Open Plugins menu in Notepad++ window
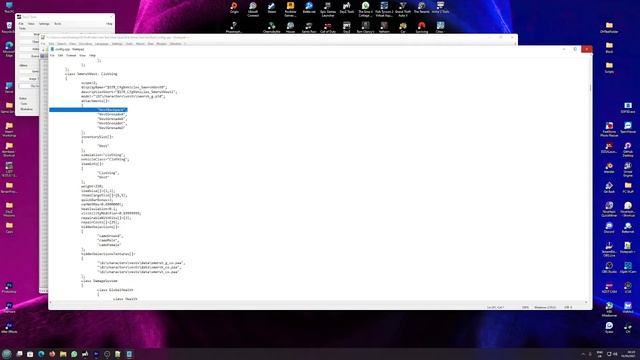 point(162,44)
